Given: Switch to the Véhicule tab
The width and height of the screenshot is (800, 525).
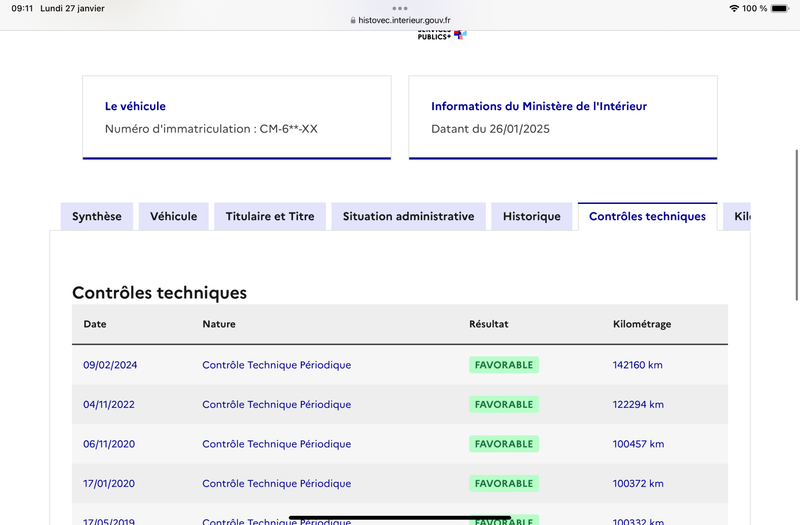Looking at the screenshot, I should coord(173,216).
